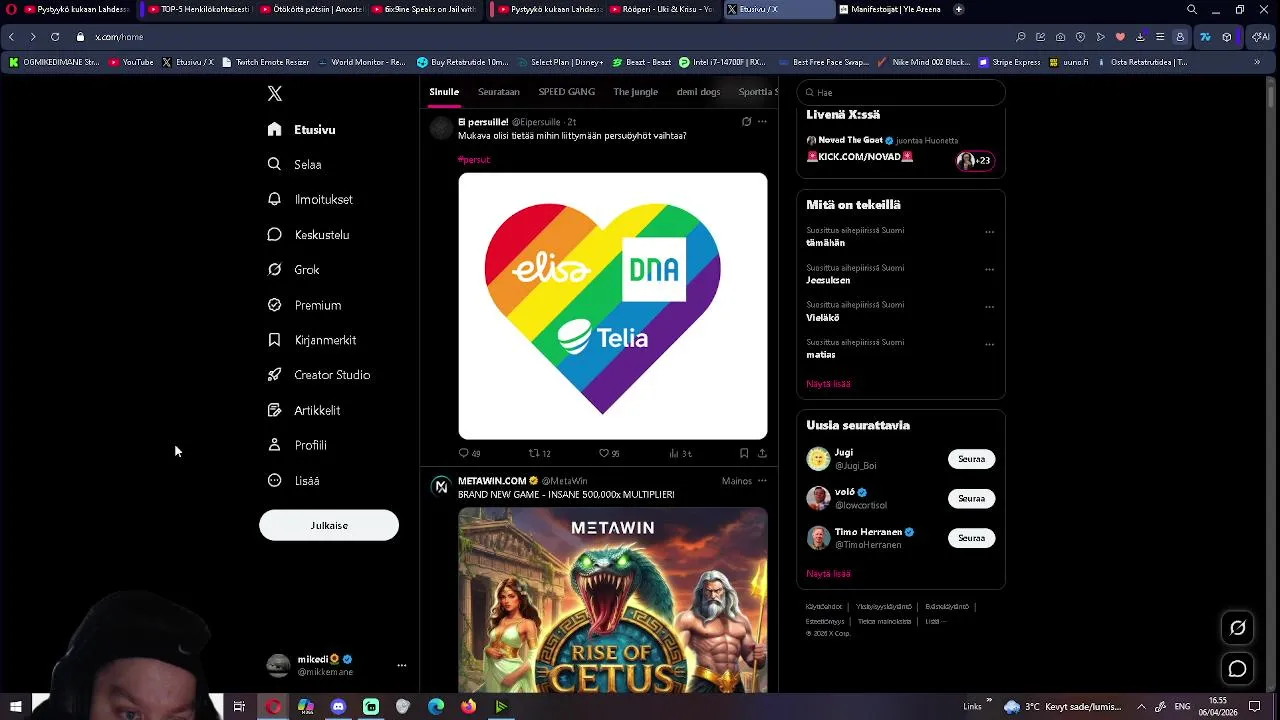This screenshot has height=720, width=1280.
Task: Open Ilmoitukset notifications
Action: 310,200
